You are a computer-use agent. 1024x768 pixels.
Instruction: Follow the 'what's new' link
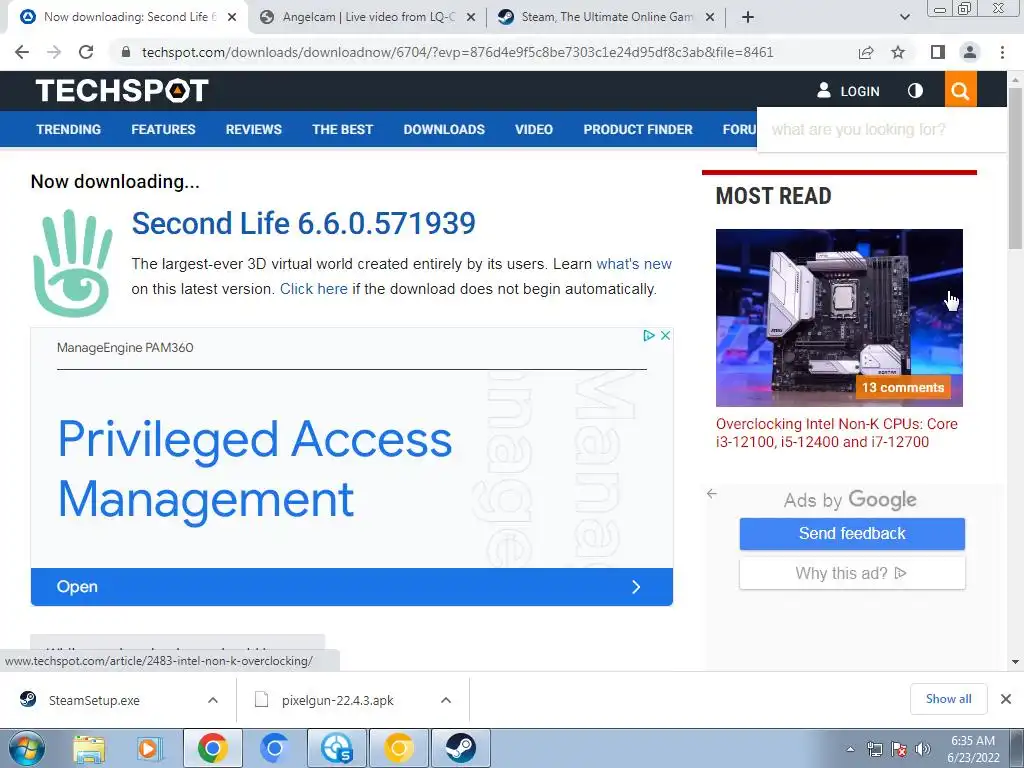click(x=633, y=264)
